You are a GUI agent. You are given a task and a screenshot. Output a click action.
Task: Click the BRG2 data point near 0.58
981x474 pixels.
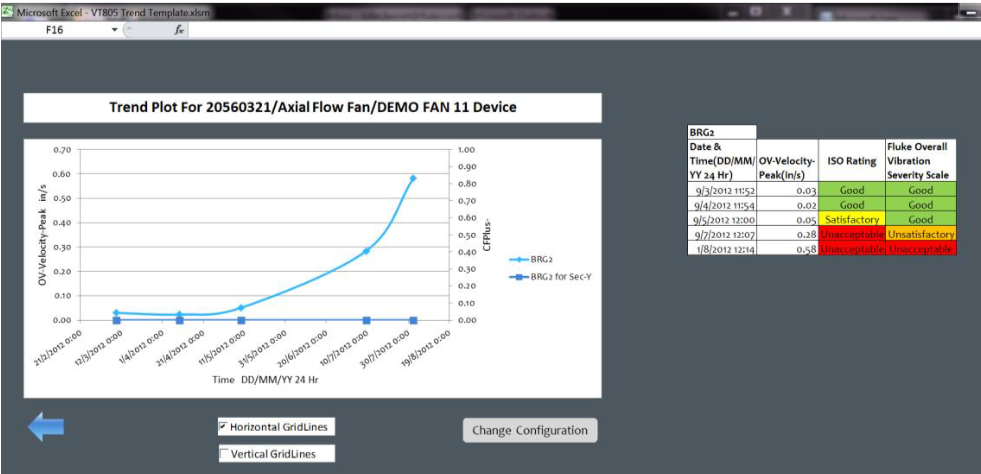(x=412, y=178)
